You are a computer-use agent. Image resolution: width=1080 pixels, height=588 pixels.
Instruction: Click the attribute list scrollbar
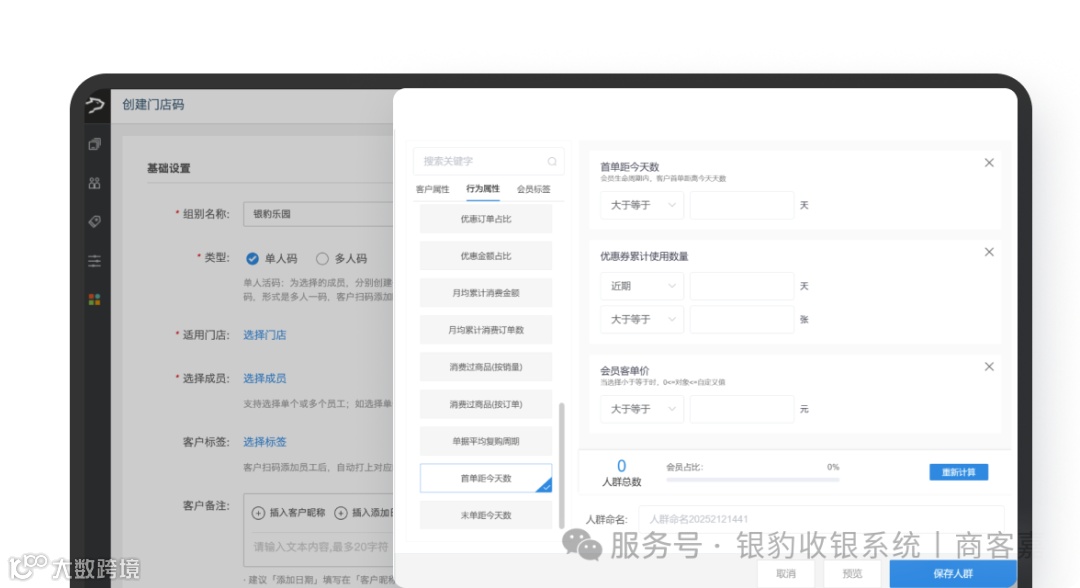[561, 465]
